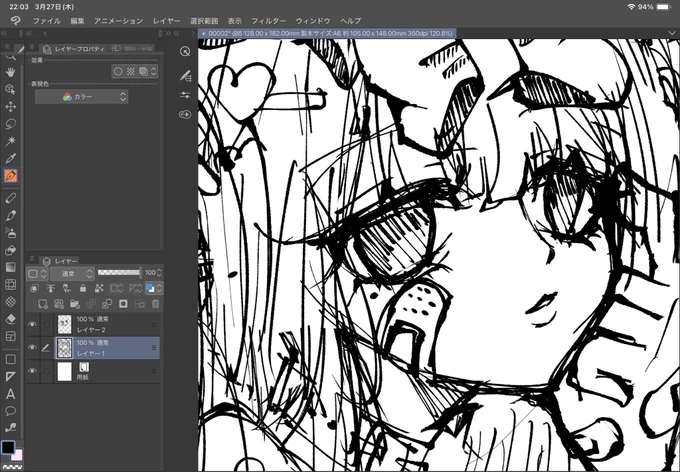Image resolution: width=680 pixels, height=472 pixels.
Task: Toggle Border effect circle in layer property
Action: pyautogui.click(x=118, y=72)
